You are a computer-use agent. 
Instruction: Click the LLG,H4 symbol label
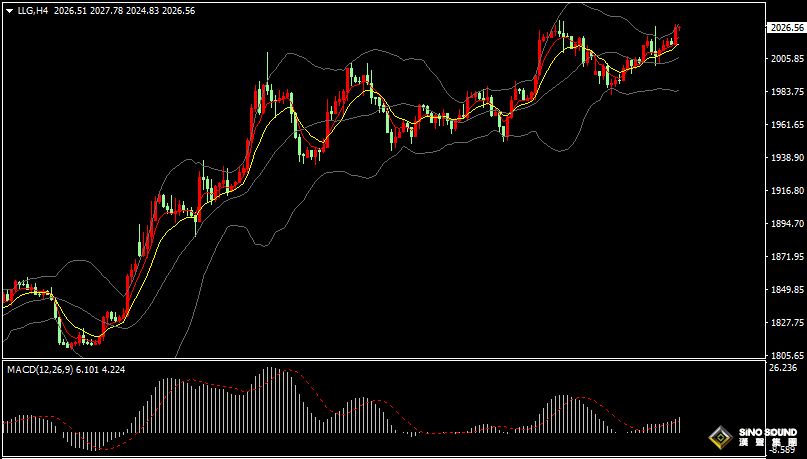pyautogui.click(x=33, y=10)
